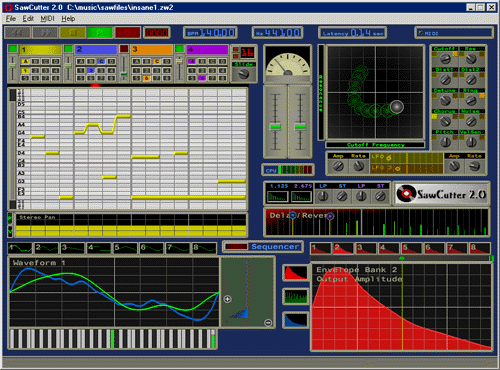This screenshot has height=370, width=500.
Task: Click the left master volume fader
Action: [x=275, y=127]
